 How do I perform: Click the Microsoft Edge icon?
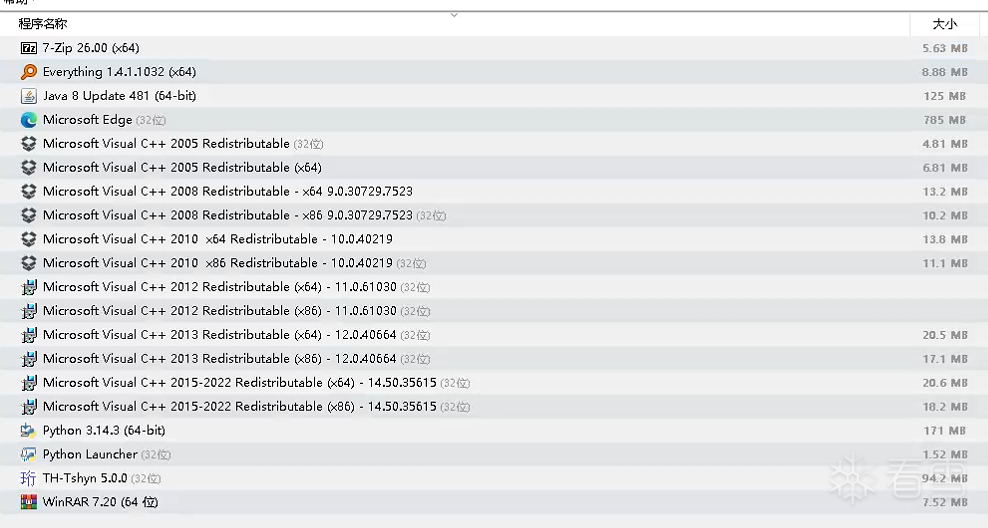pyautogui.click(x=29, y=120)
